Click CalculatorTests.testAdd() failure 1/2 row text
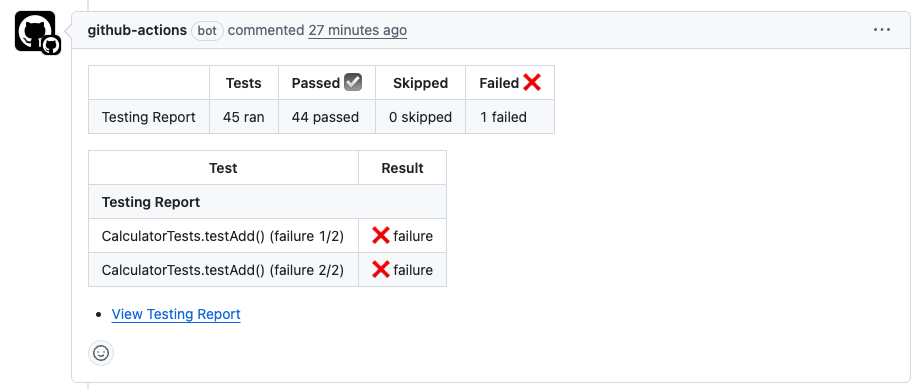 pyautogui.click(x=223, y=236)
